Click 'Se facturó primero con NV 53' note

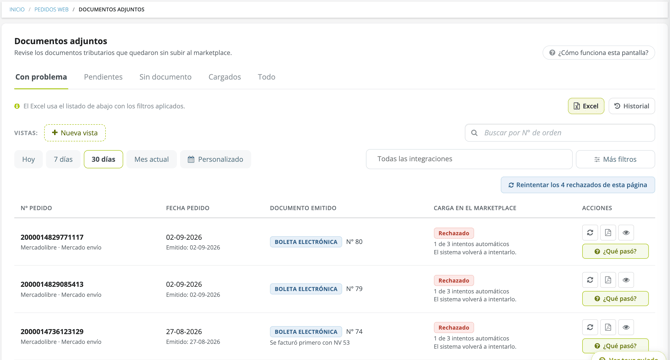[310, 342]
